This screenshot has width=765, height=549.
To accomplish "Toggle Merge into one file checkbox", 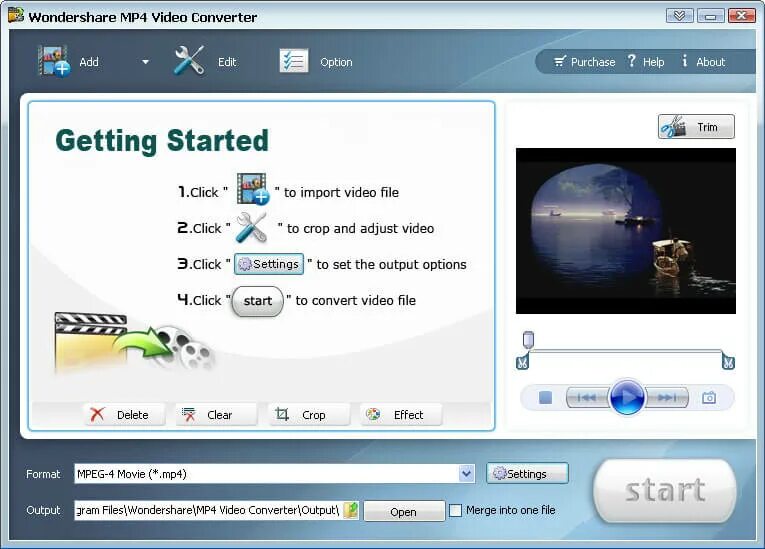I will click(455, 510).
